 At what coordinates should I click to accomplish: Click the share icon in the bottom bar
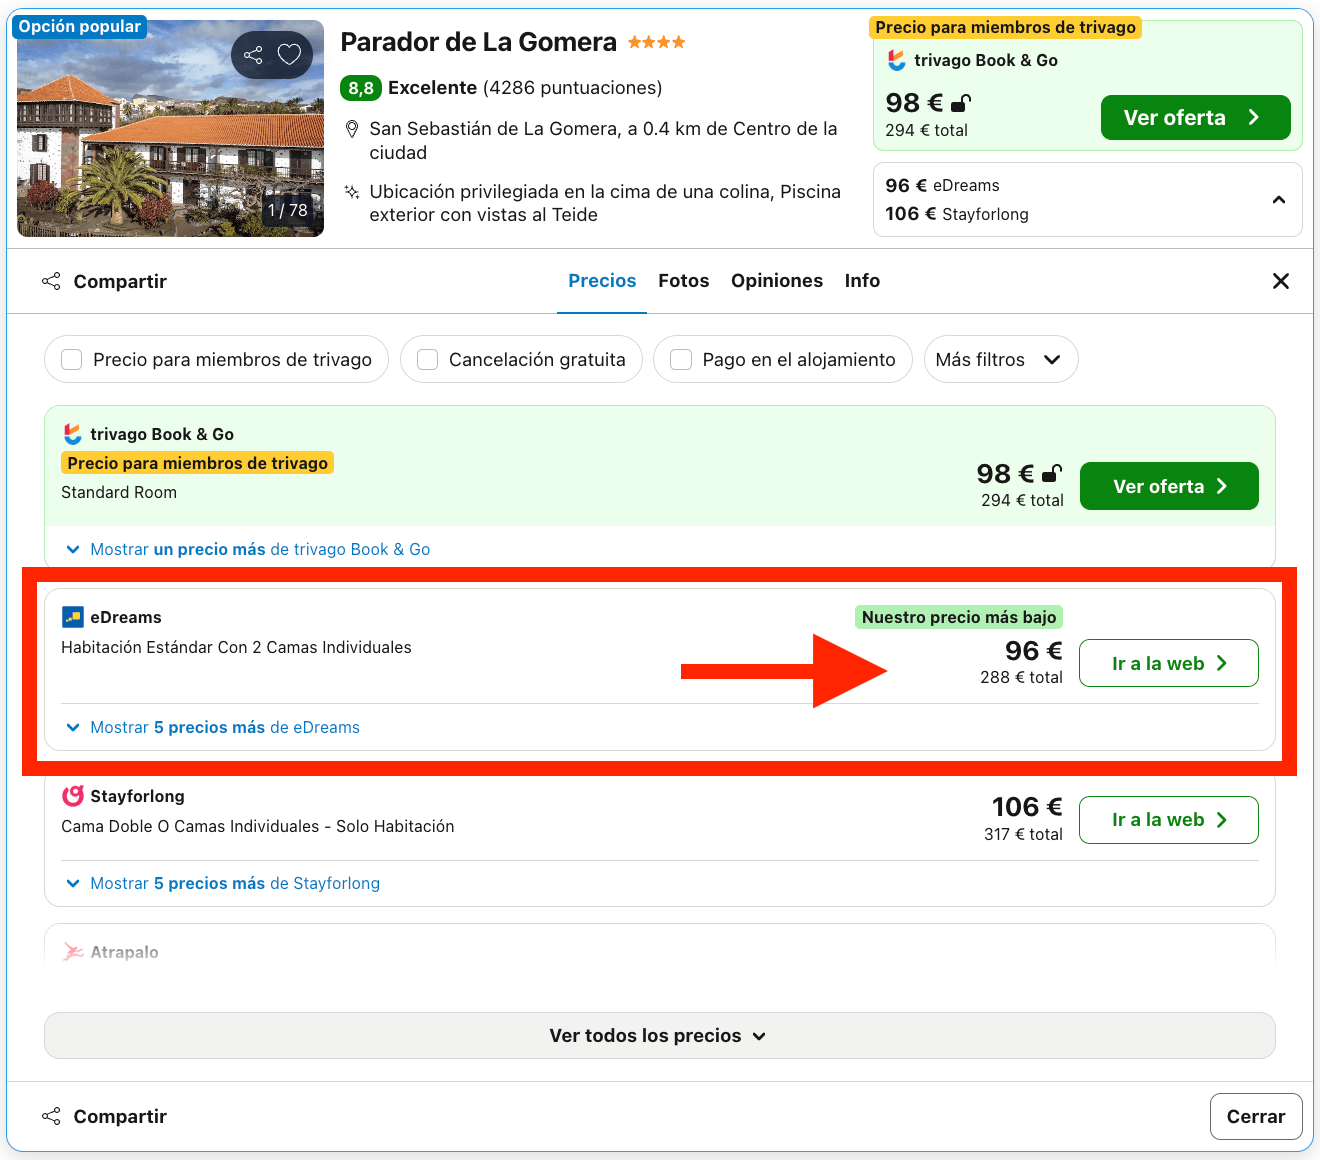click(51, 1116)
